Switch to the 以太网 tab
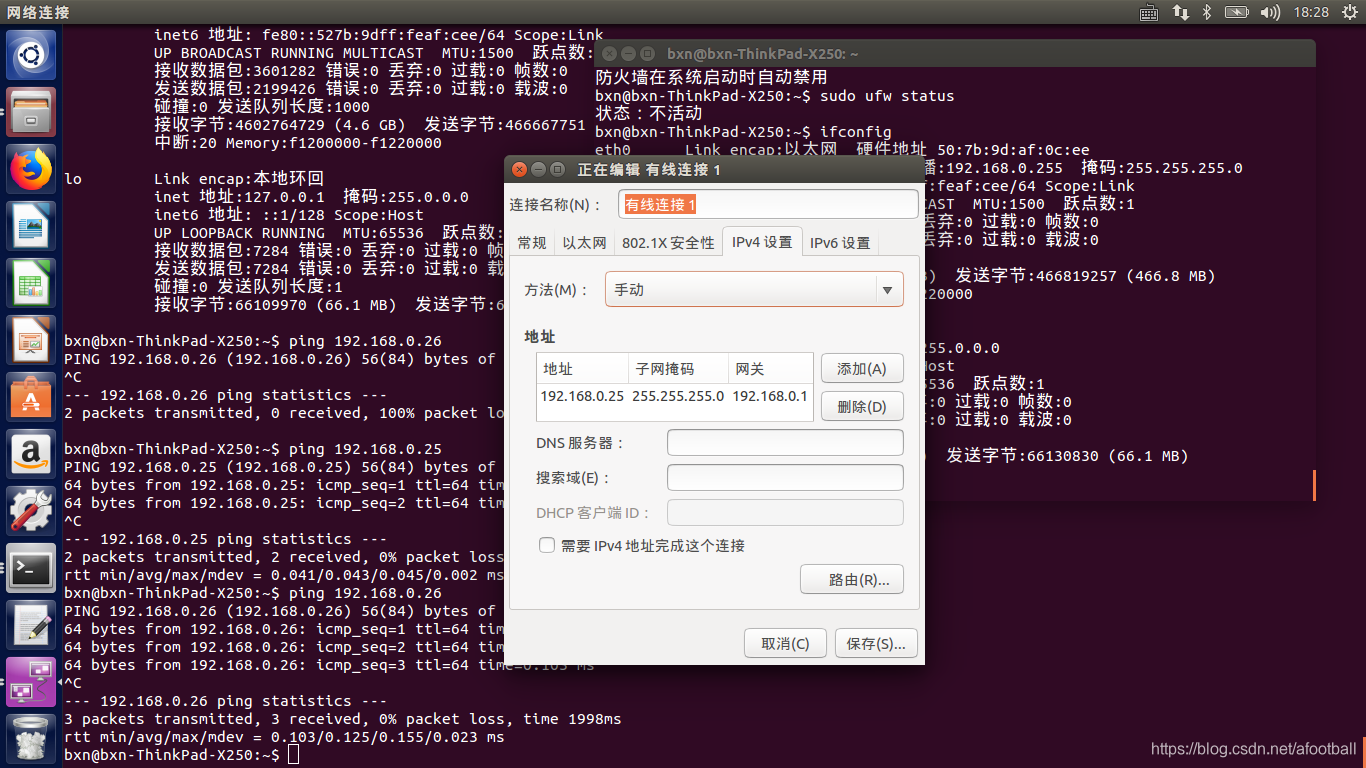Screen dimensions: 1366x768 point(584,243)
